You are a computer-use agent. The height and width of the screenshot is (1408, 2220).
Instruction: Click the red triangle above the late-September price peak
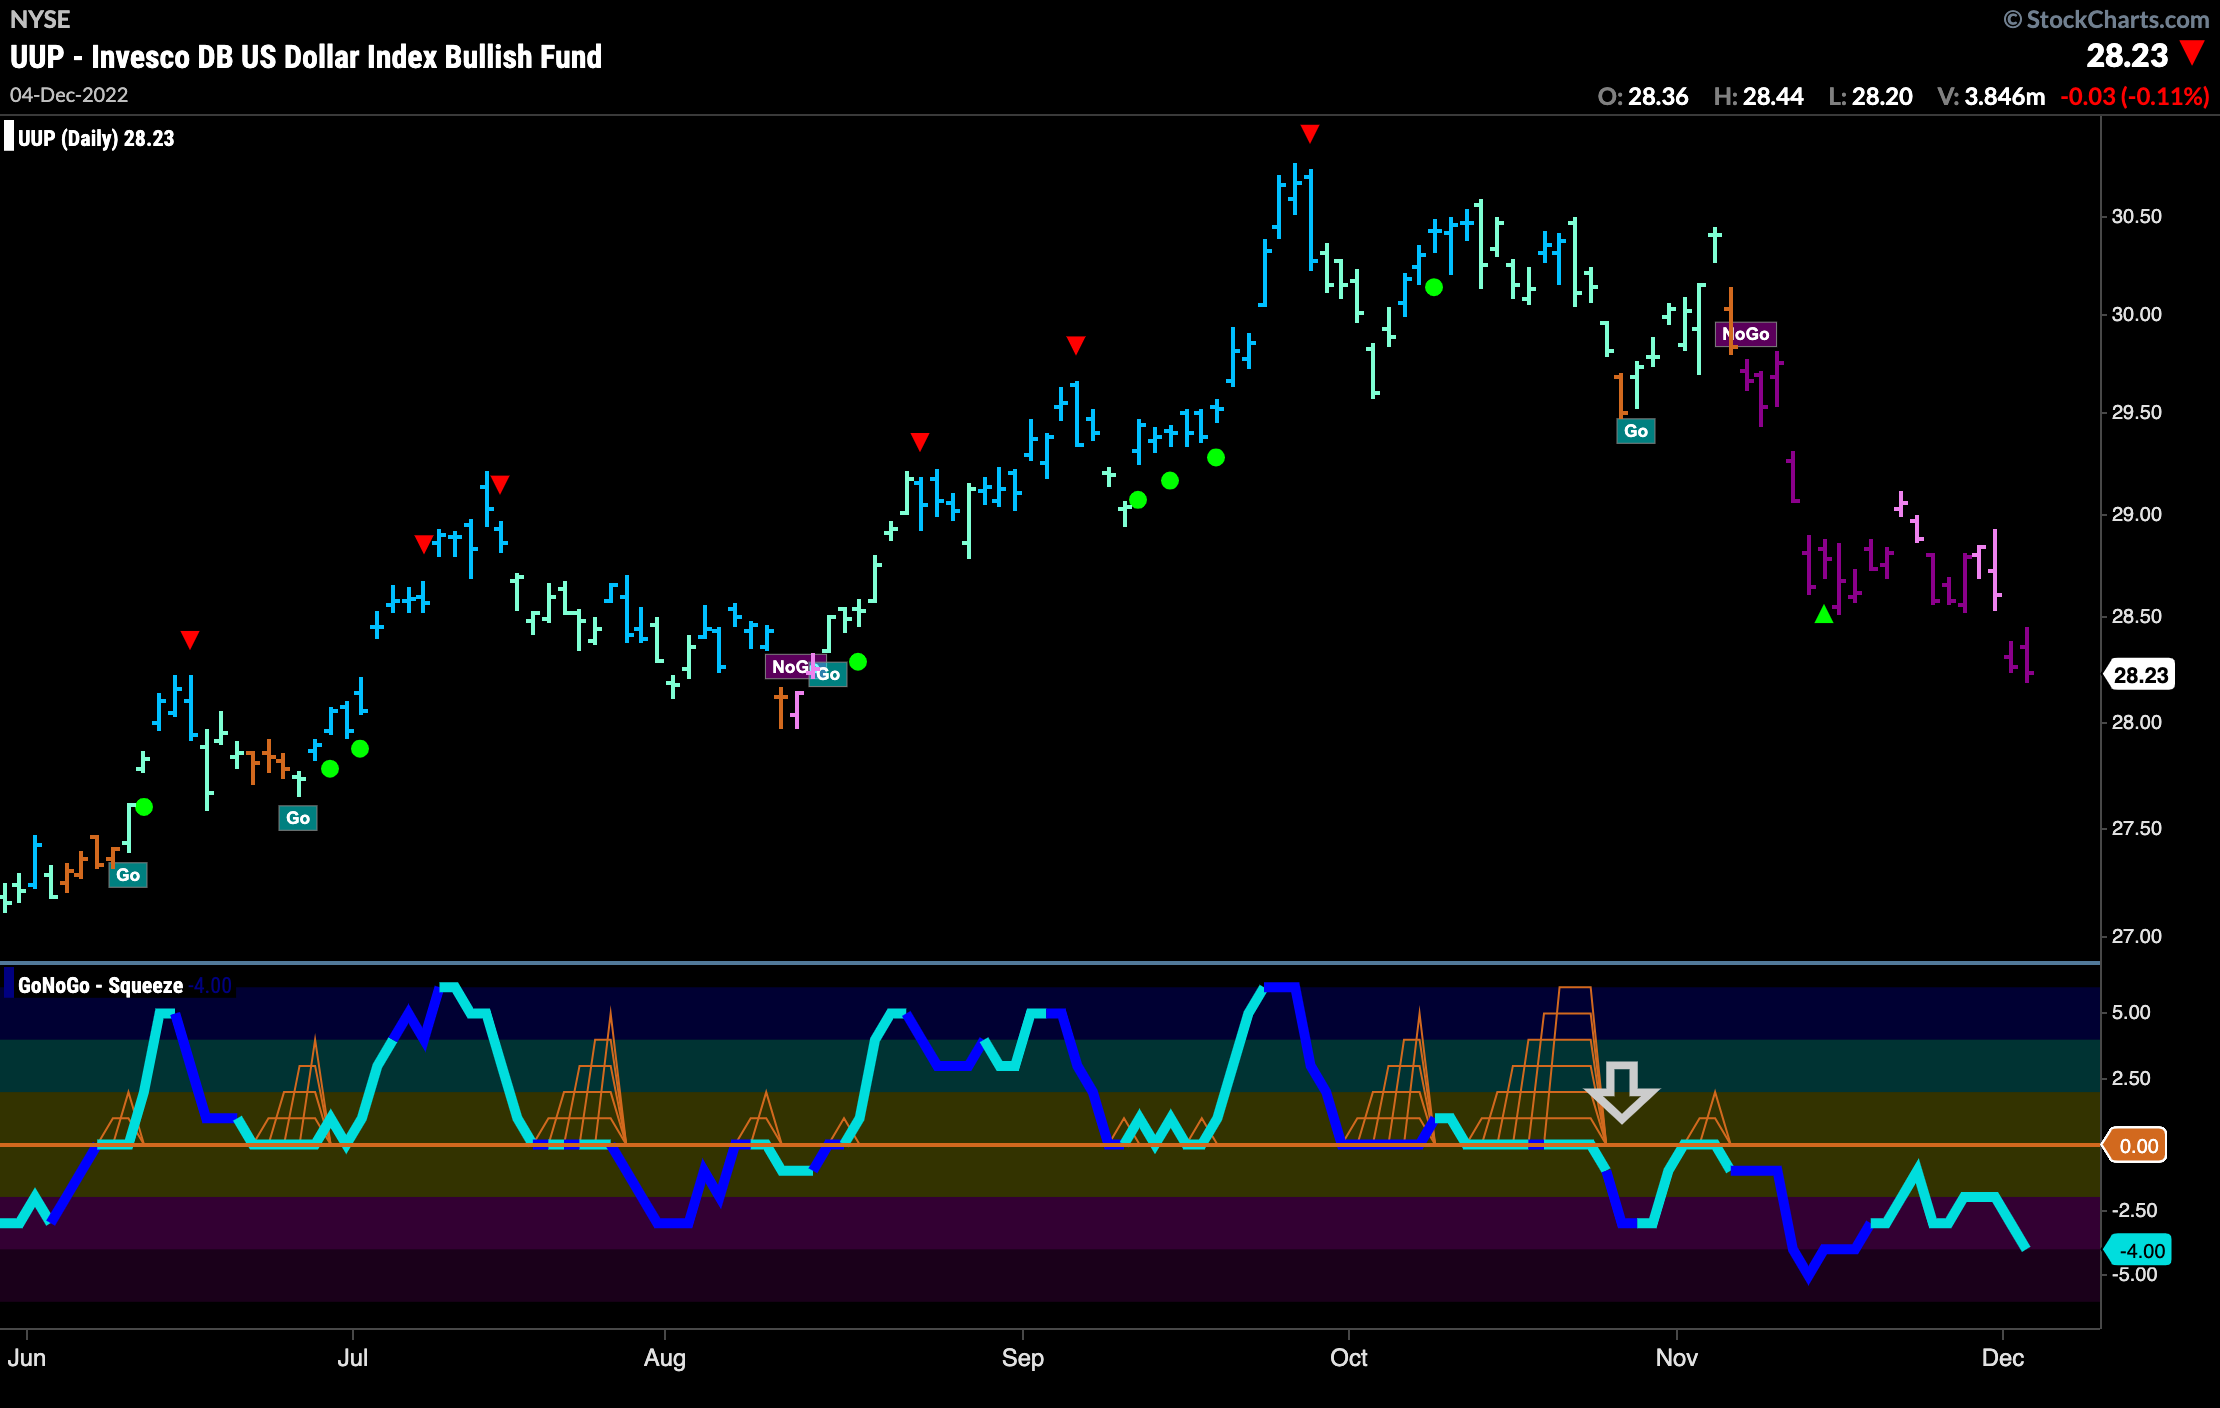[x=1310, y=134]
